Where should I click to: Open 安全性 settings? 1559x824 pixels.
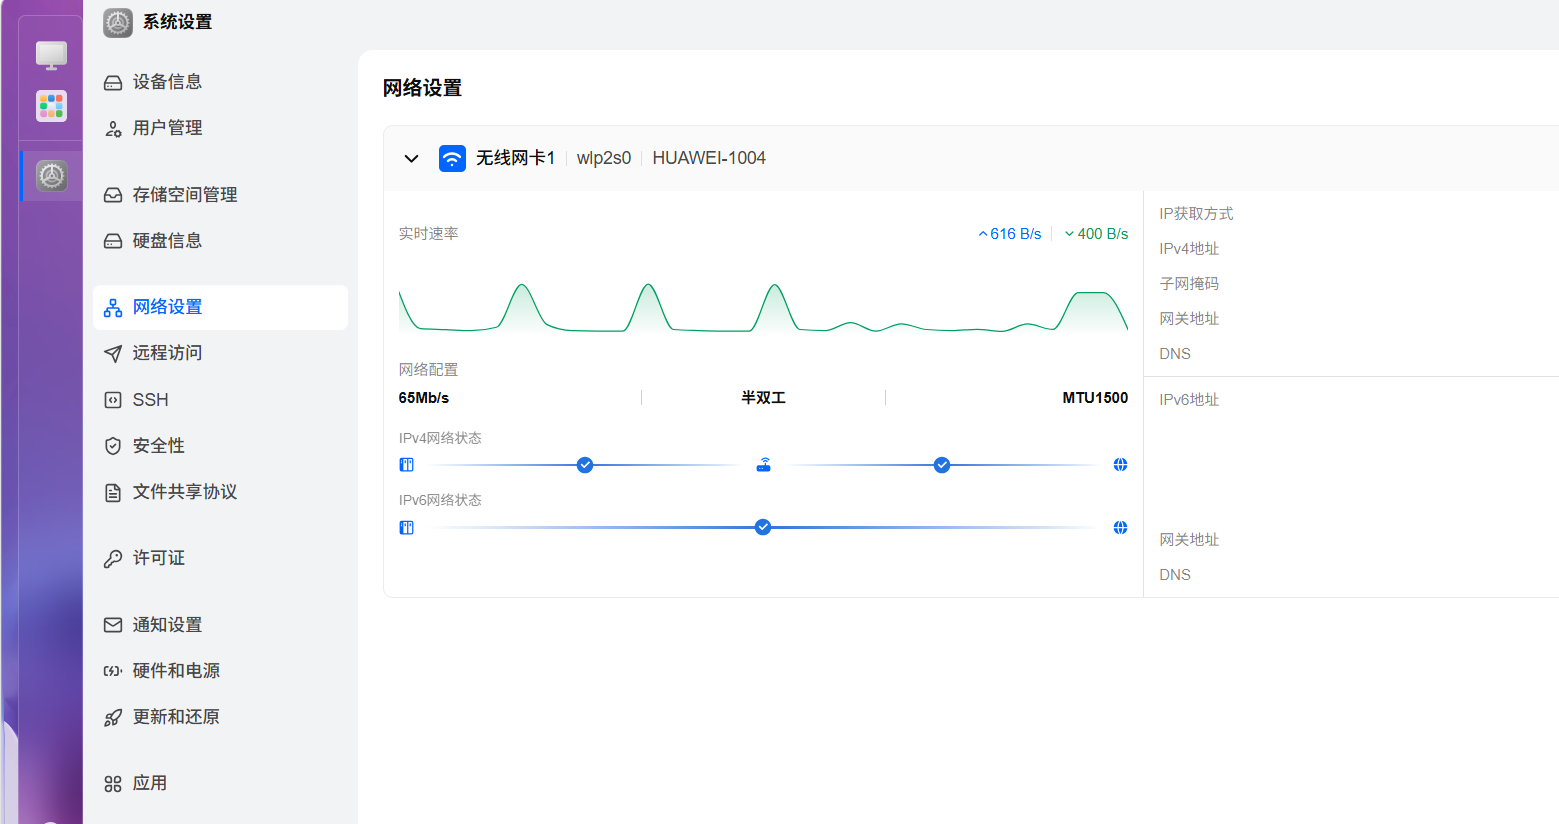click(x=158, y=446)
